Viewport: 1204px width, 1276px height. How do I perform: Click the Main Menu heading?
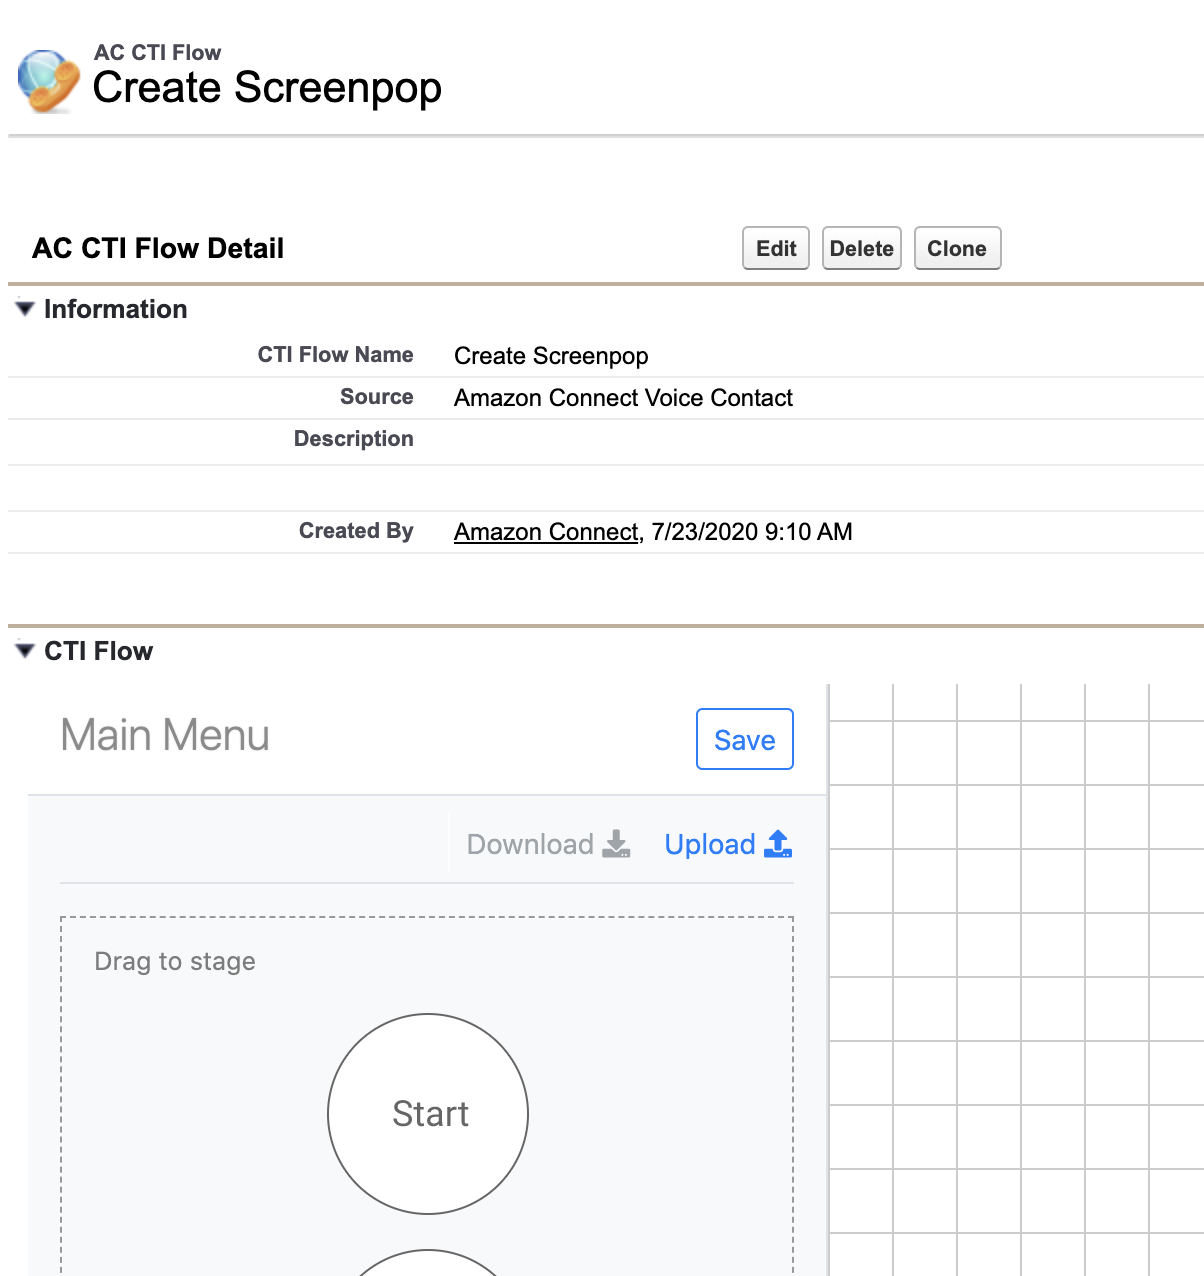165,735
